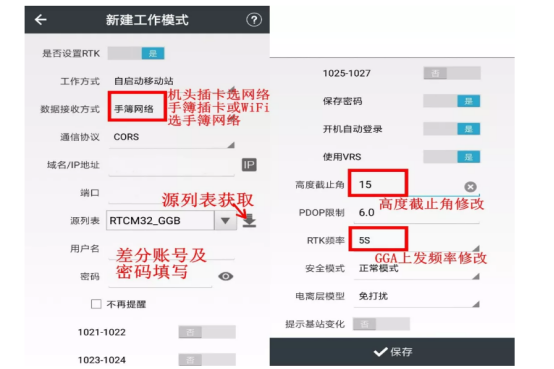This screenshot has width=554, height=369.
Task: Open the 工作方式 dropdown showing 自启动移动站
Action: pos(172,82)
